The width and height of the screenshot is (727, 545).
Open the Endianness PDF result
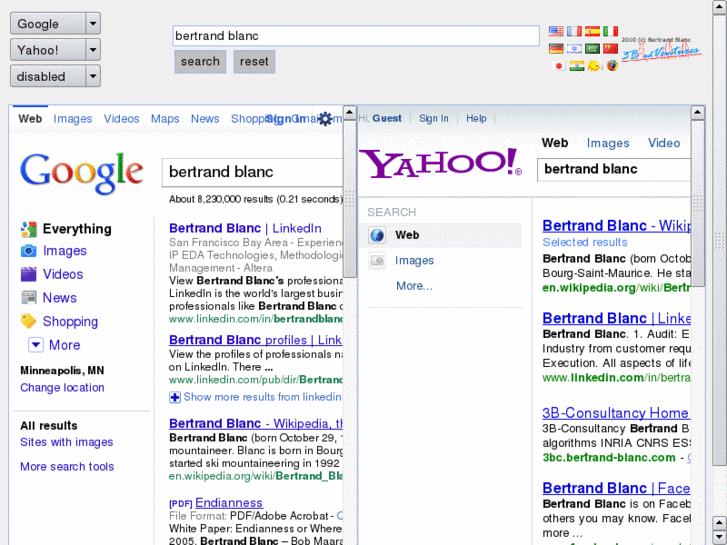(x=229, y=503)
